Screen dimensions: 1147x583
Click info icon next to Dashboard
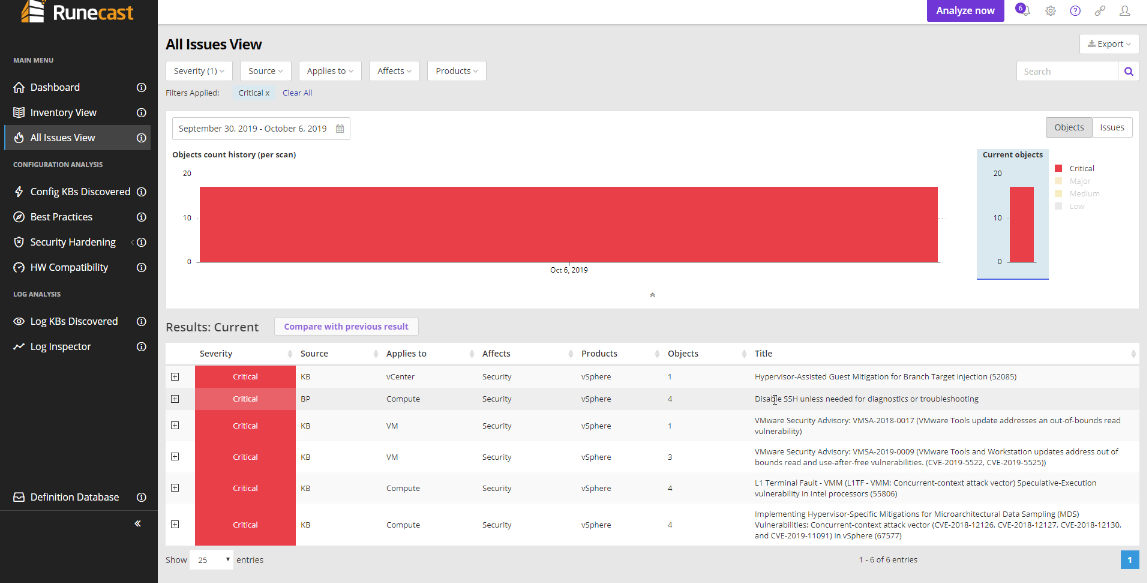coord(142,87)
